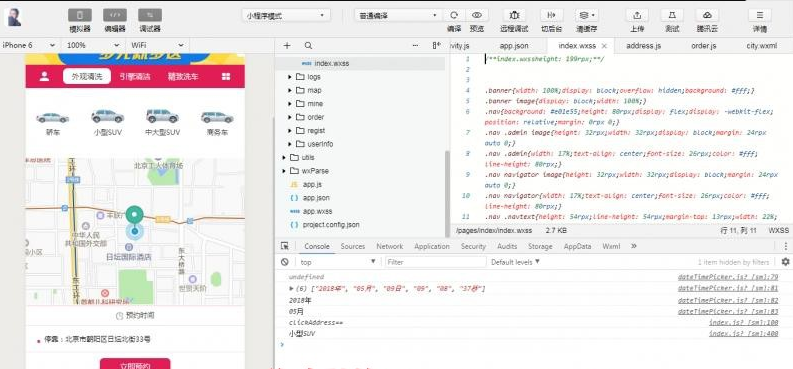The width and height of the screenshot is (793, 369).
Task: Click the inspect element icon in devtools
Action: pos(285,246)
